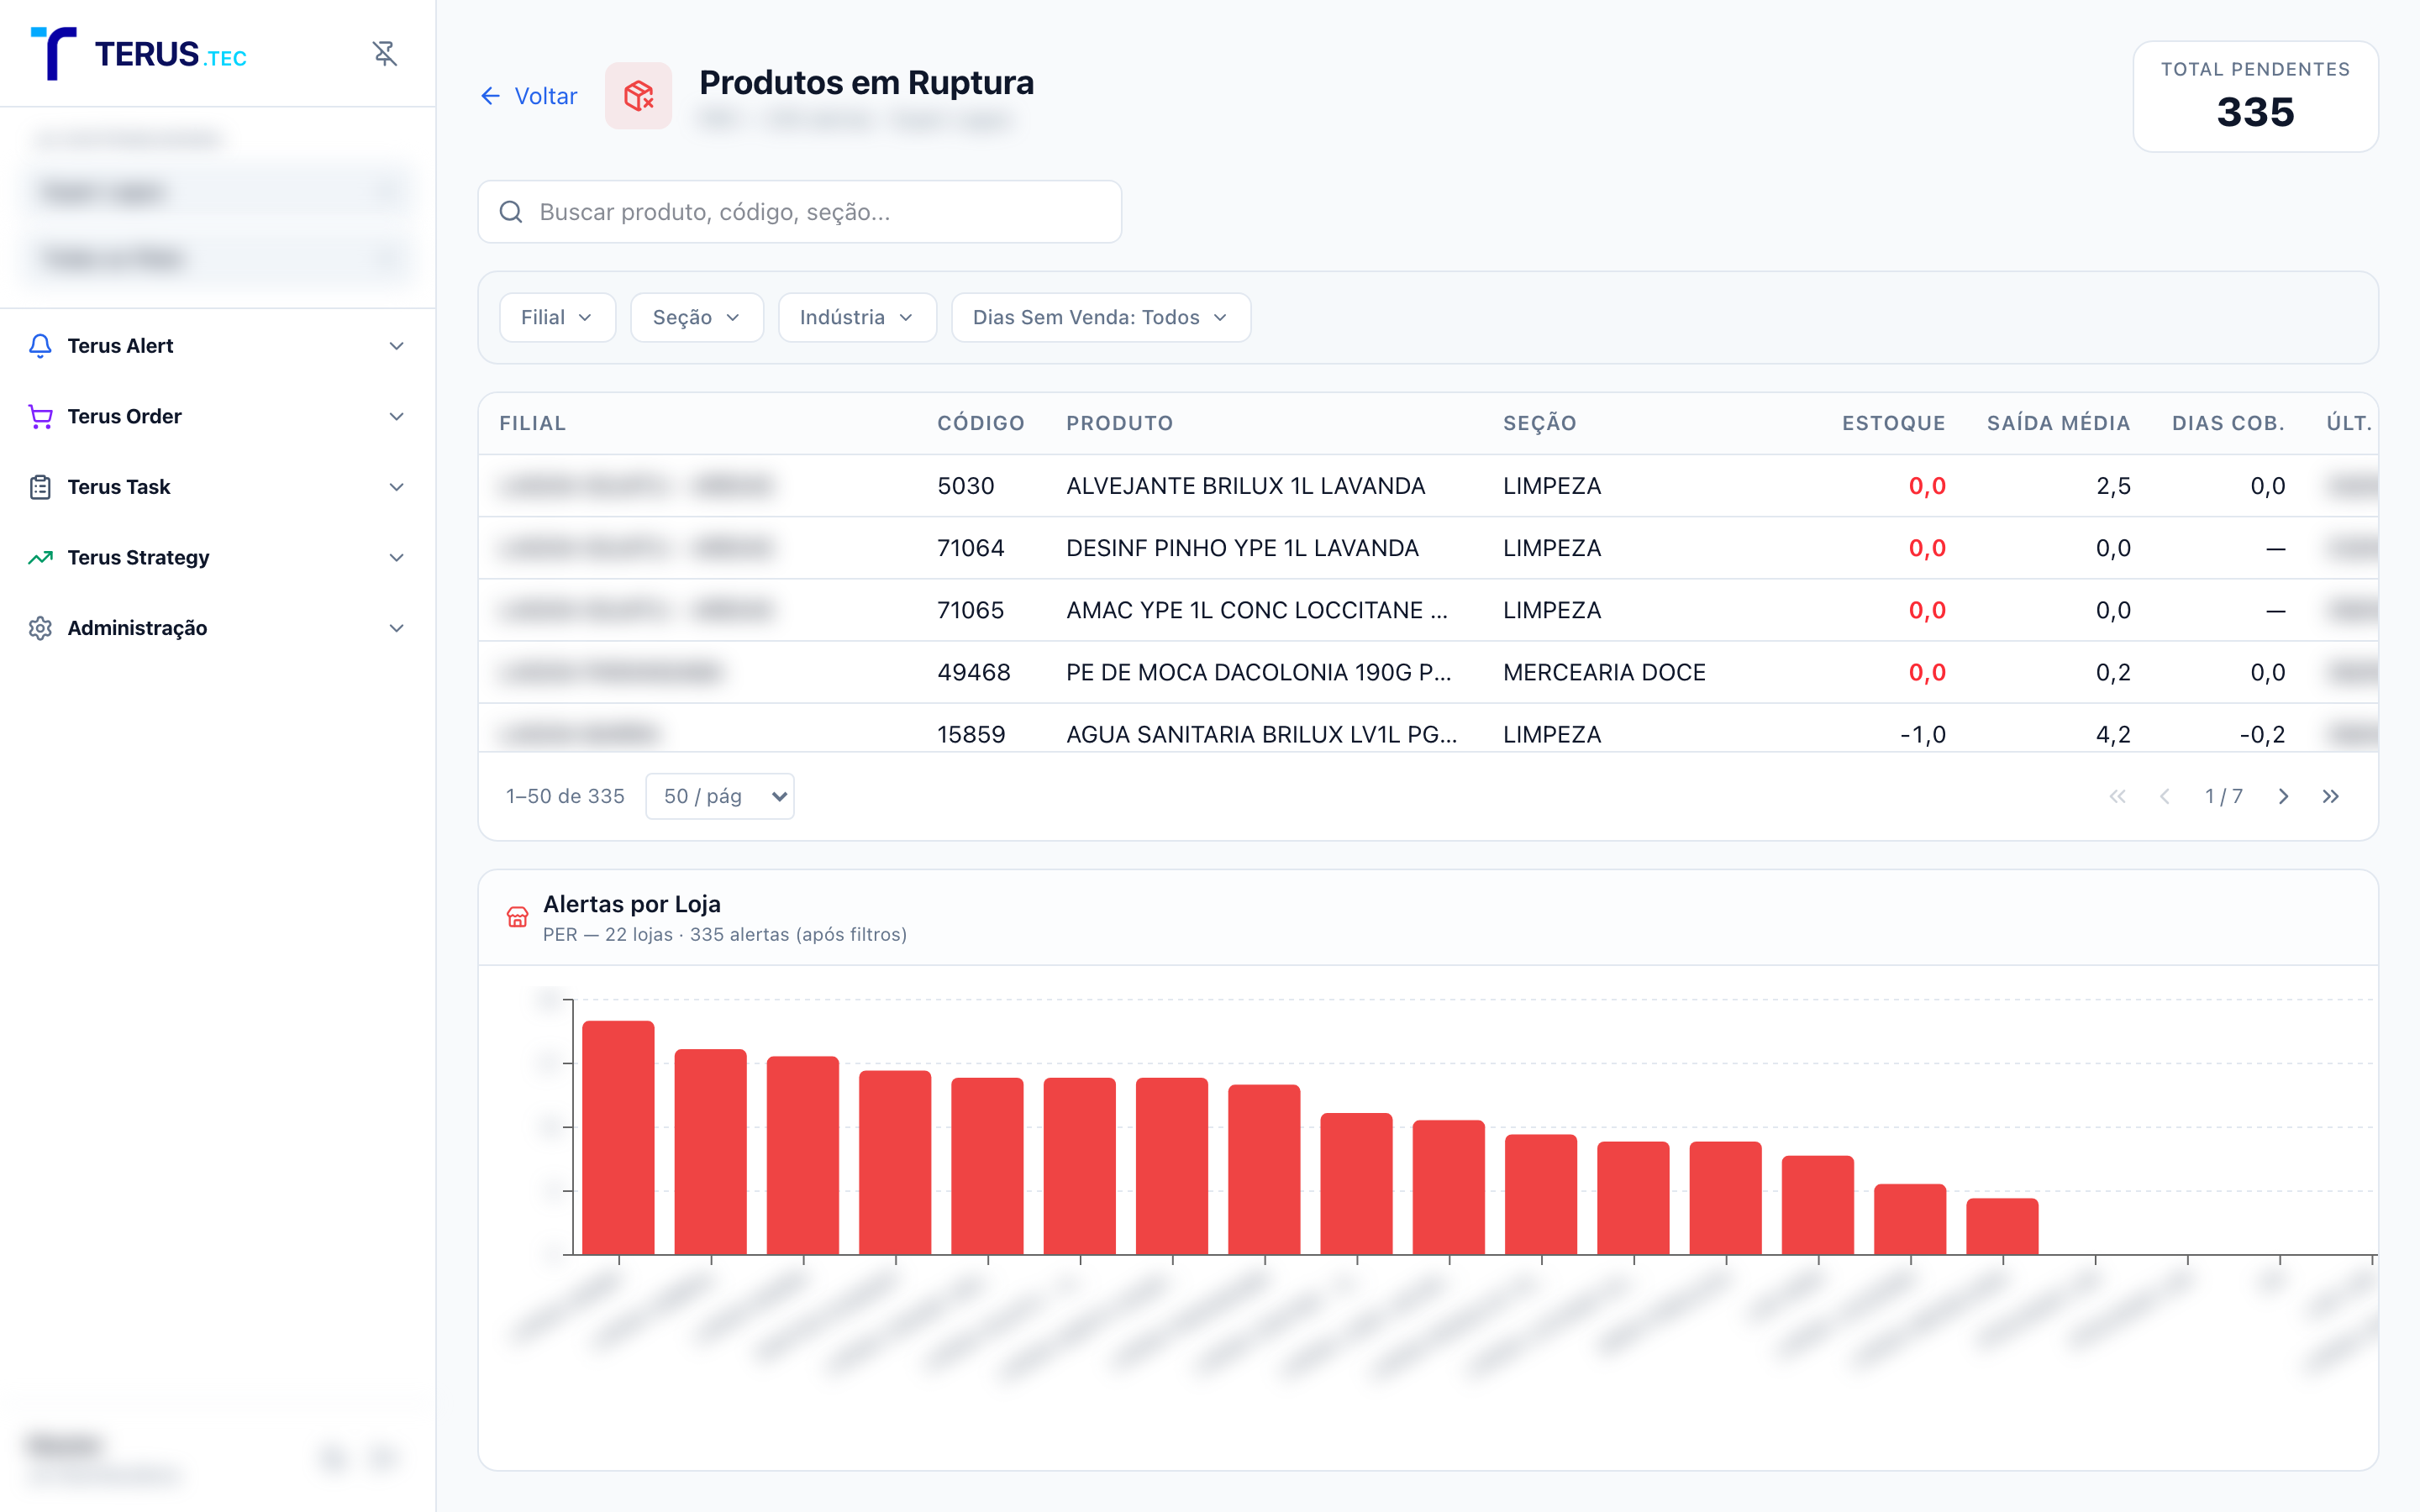Viewport: 2420px width, 1512px height.
Task: Go back with the Voltar link
Action: pyautogui.click(x=529, y=96)
